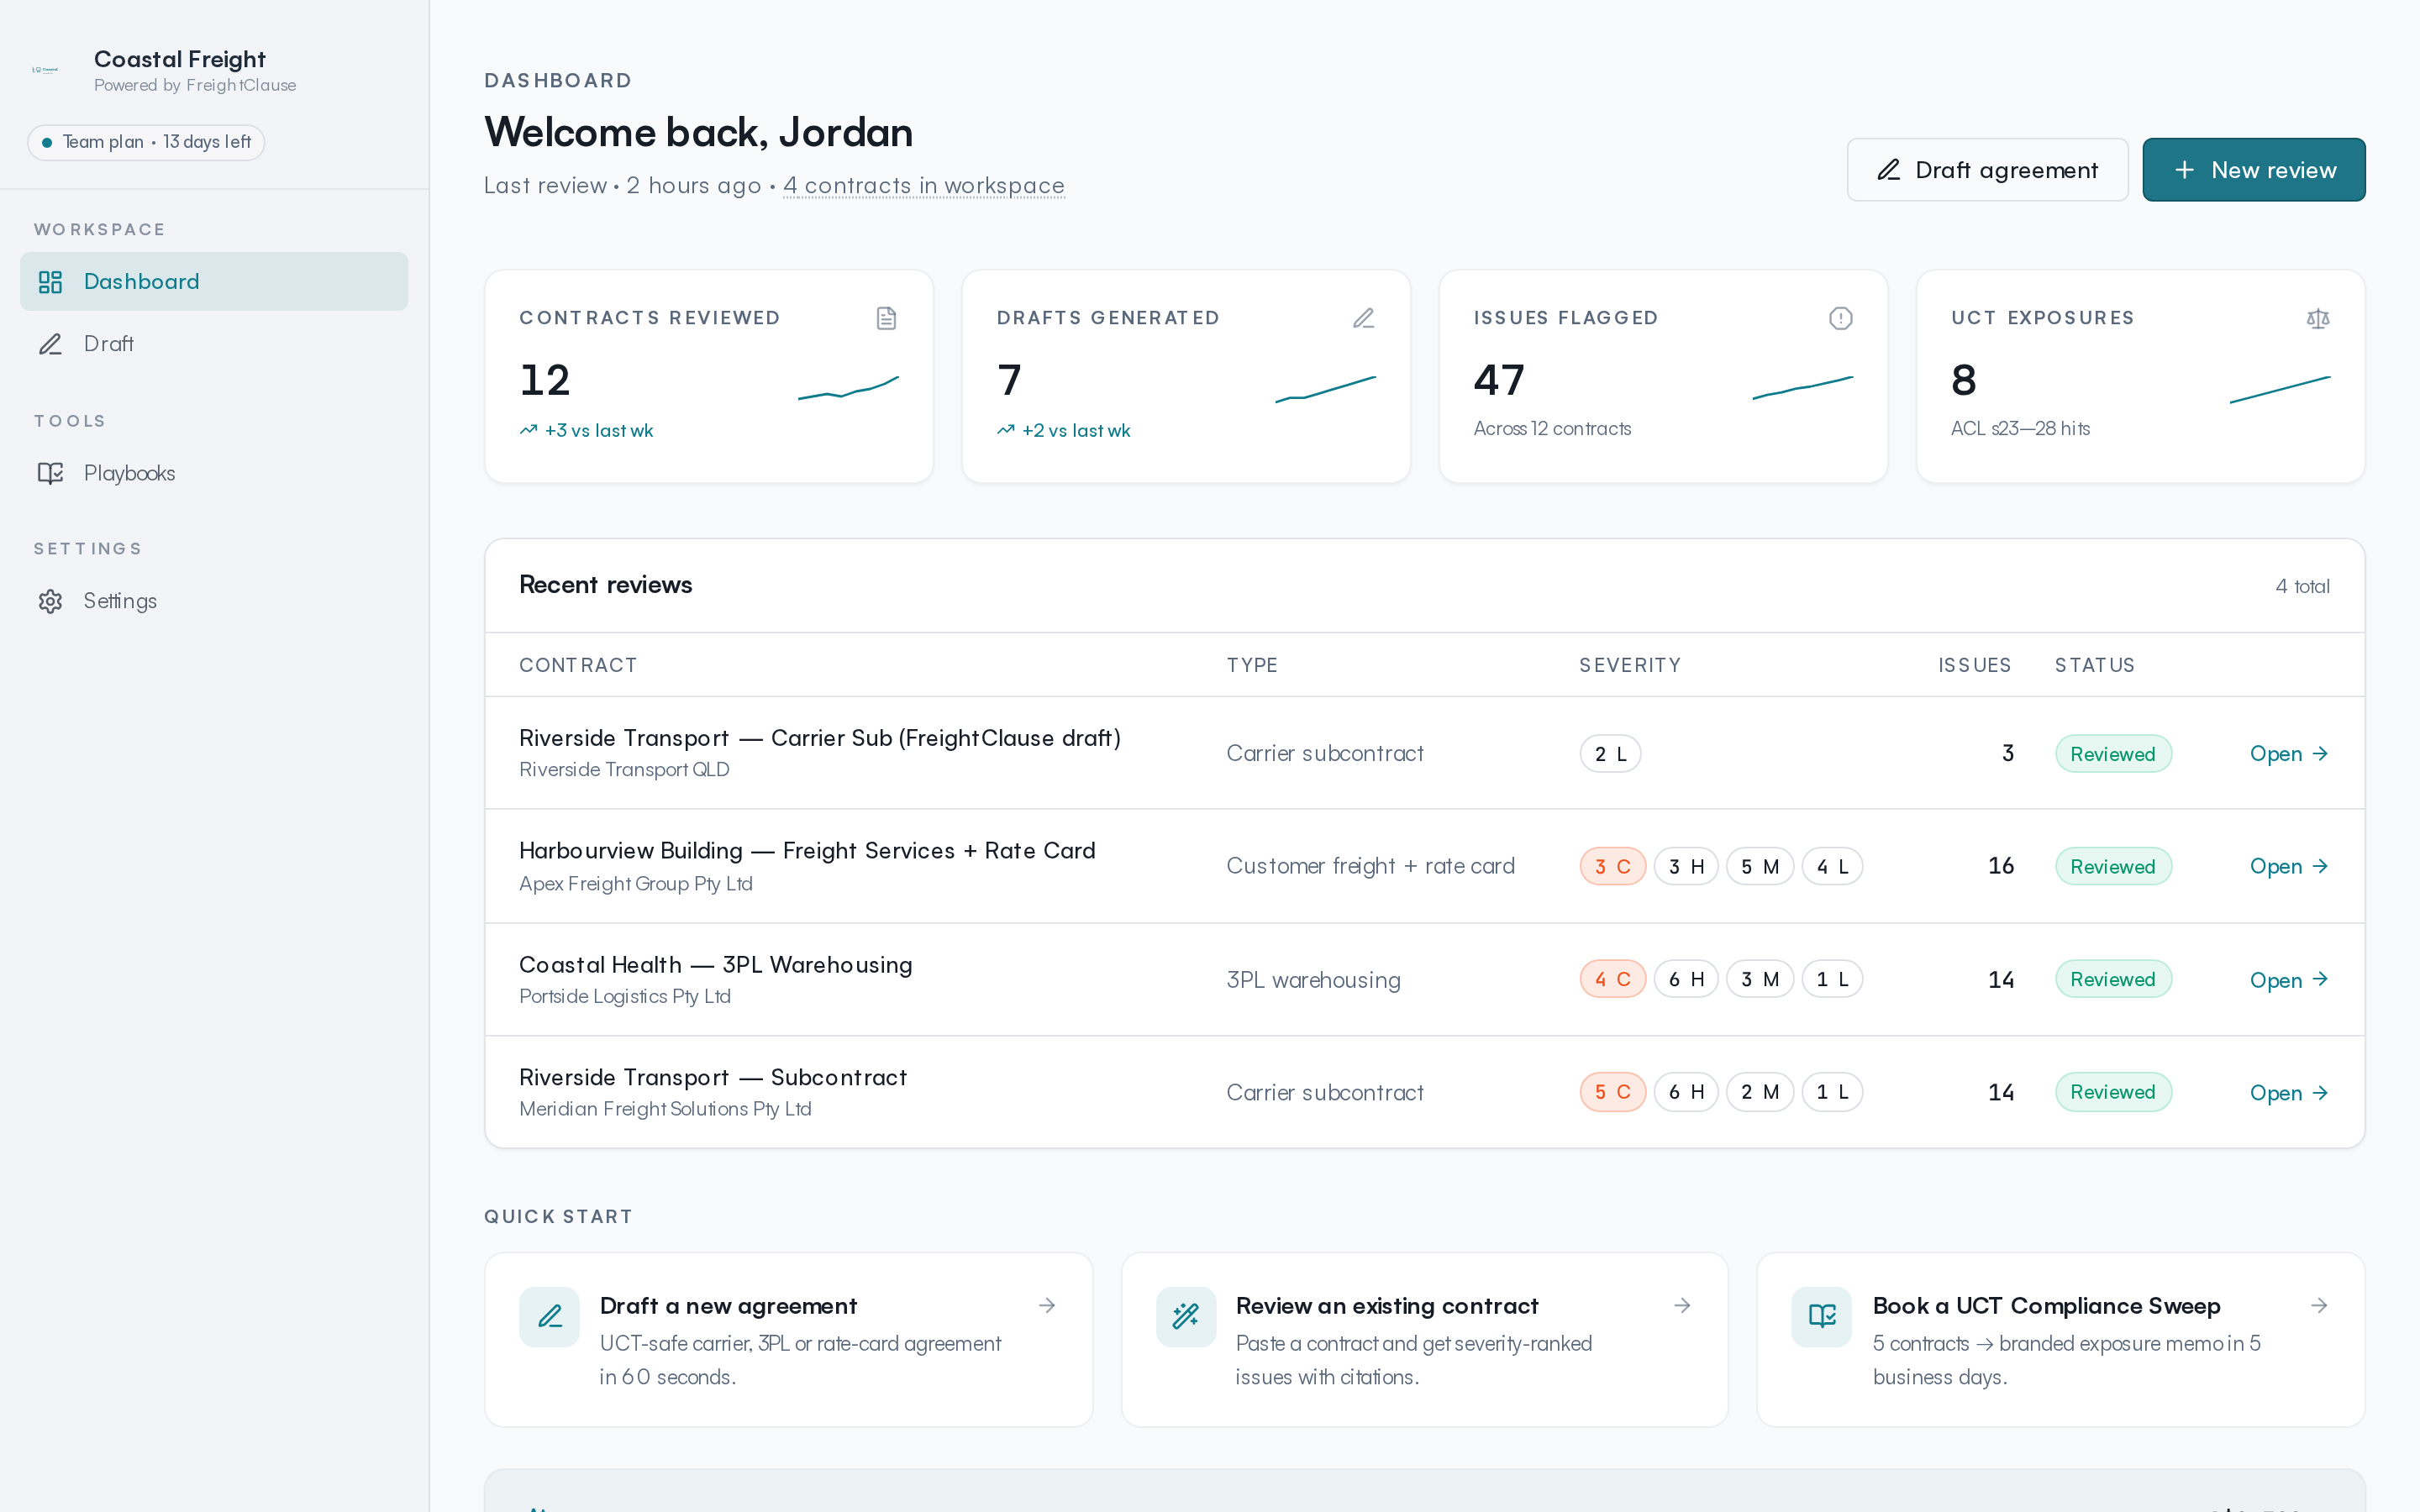Open the Harbourview Building review

point(2288,866)
